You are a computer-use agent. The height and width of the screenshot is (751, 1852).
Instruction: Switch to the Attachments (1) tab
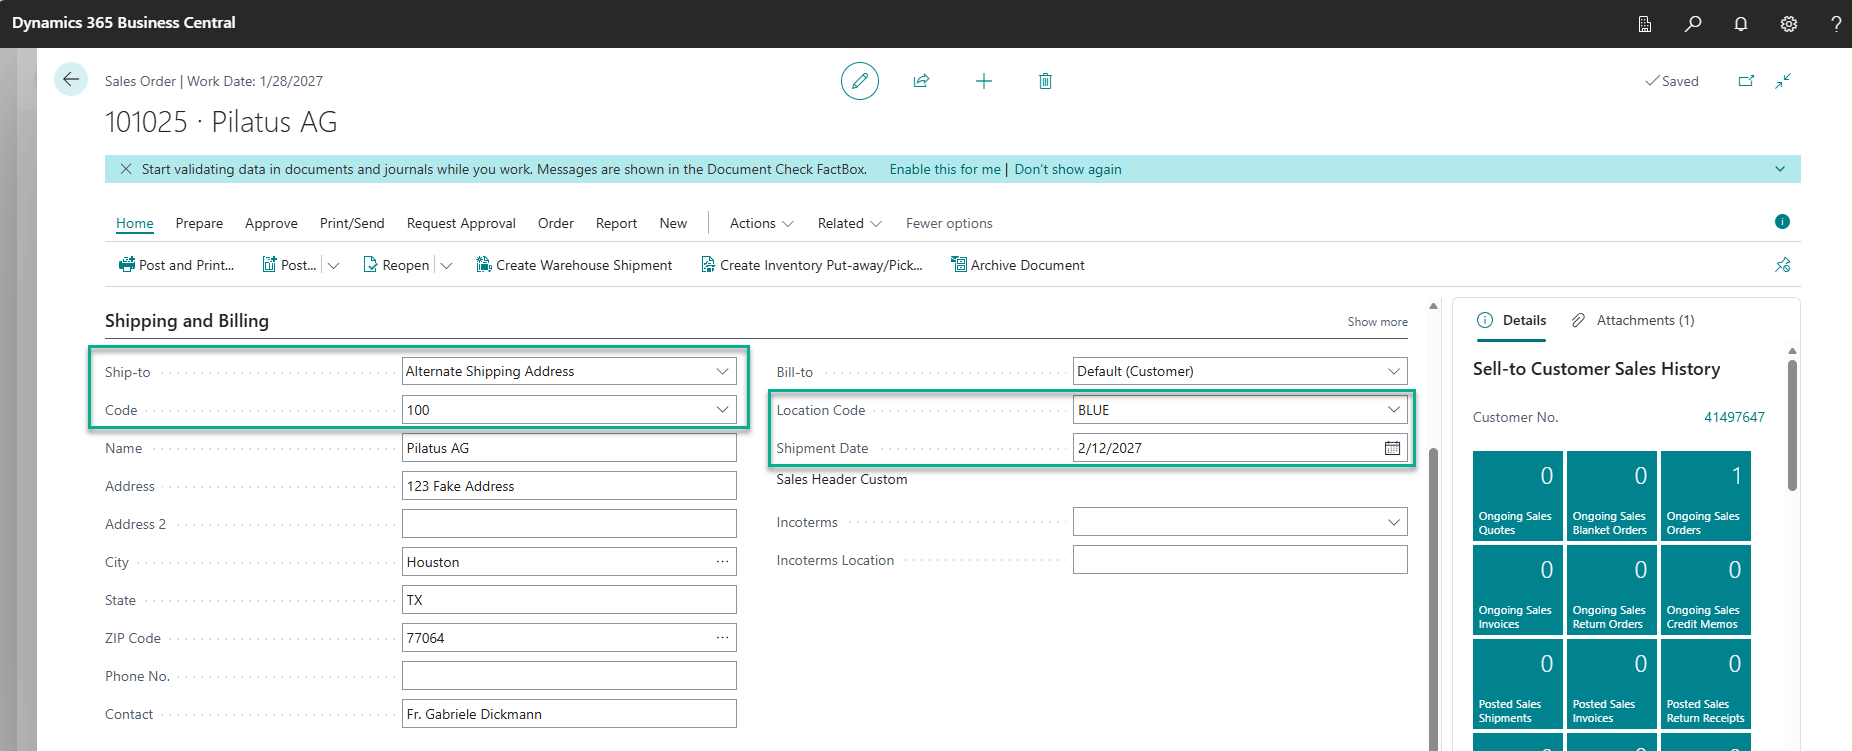click(x=1633, y=320)
